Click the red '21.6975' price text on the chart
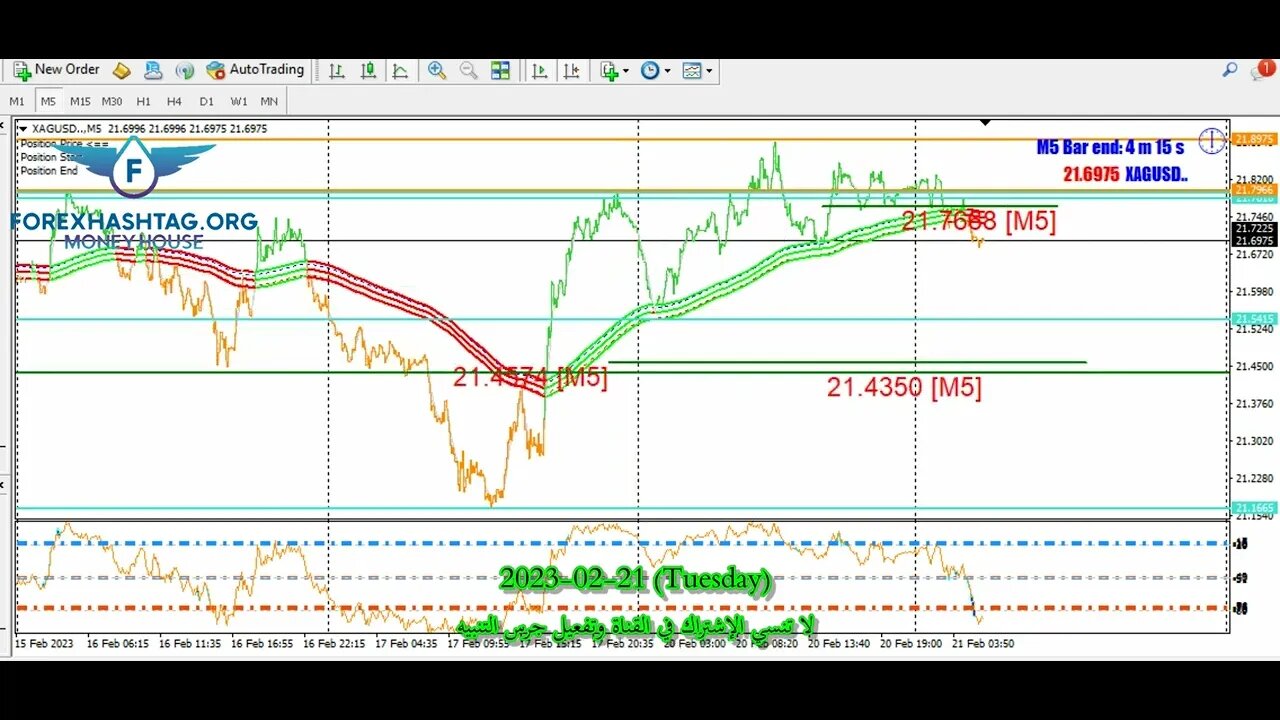1280x720 pixels. click(1090, 174)
